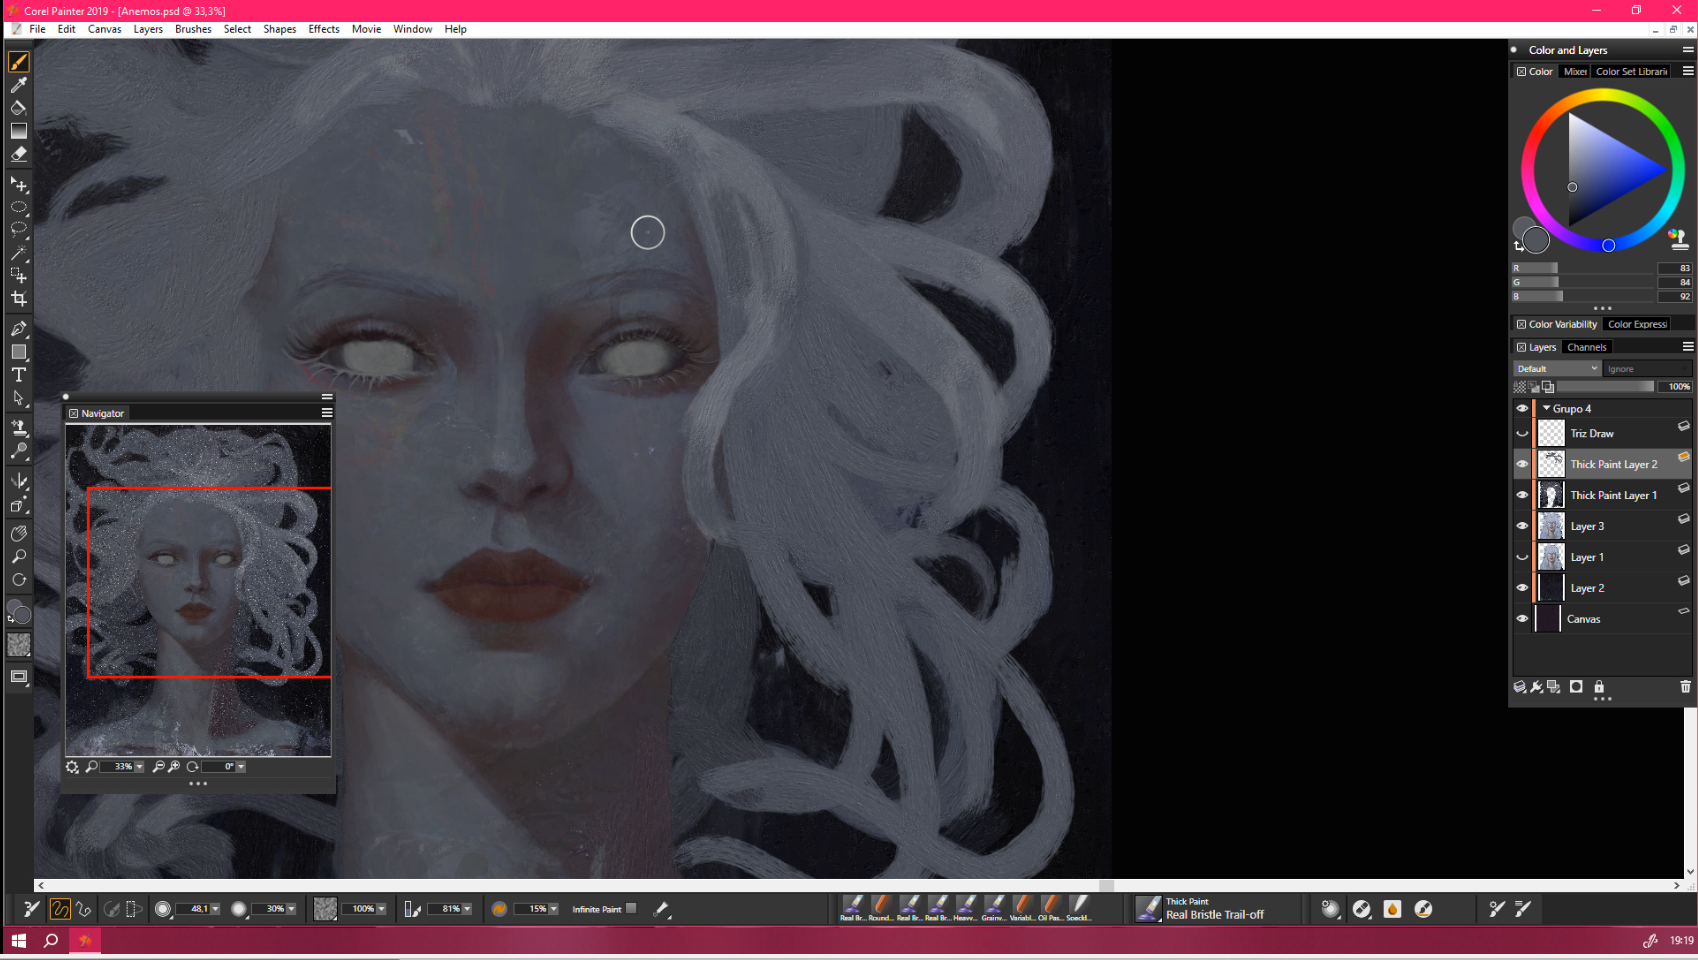
Task: Open the Brushes menu
Action: [x=193, y=29]
